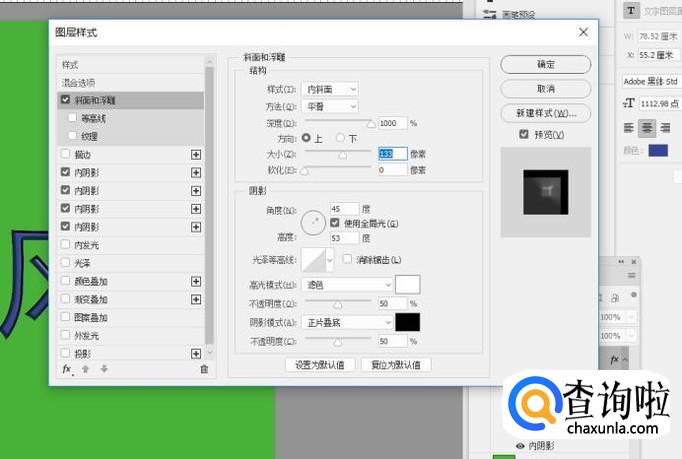The image size is (682, 459).
Task: Choose left text alignment icon
Action: click(x=629, y=127)
